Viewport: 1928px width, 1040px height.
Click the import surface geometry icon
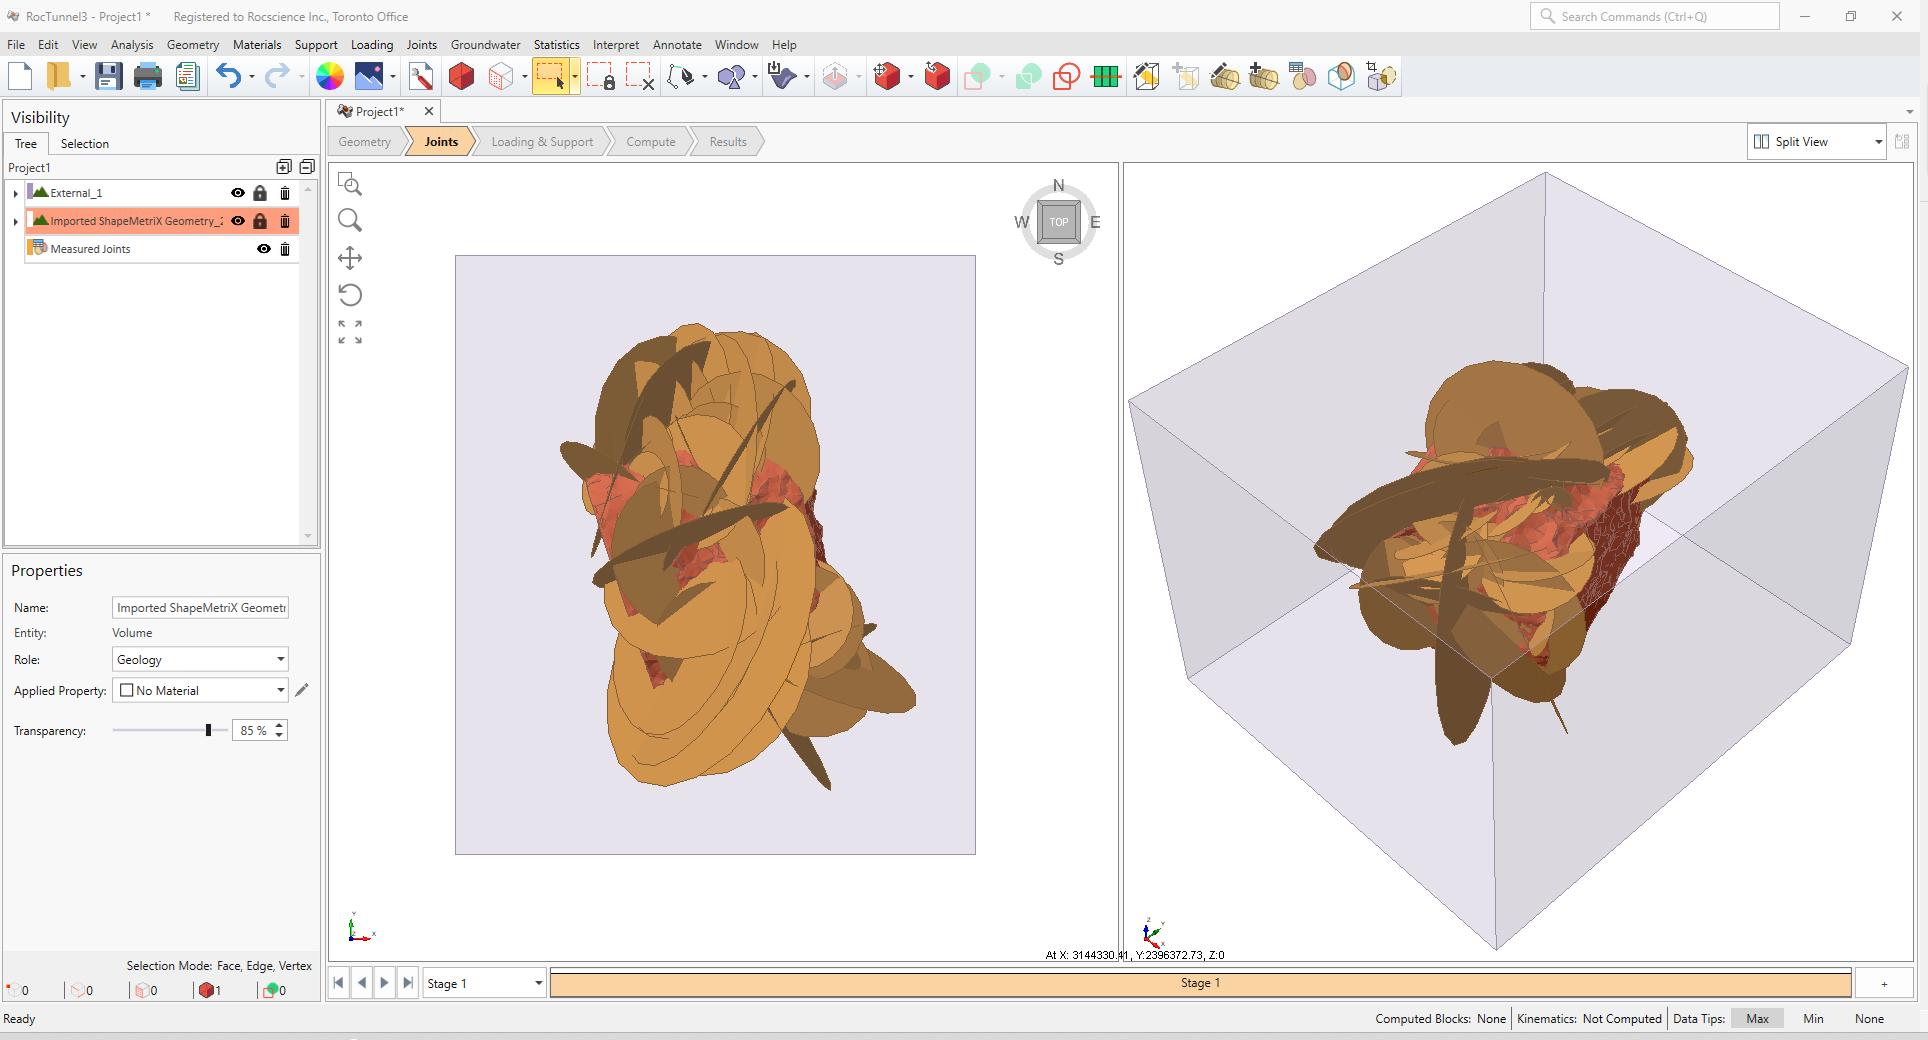[783, 76]
